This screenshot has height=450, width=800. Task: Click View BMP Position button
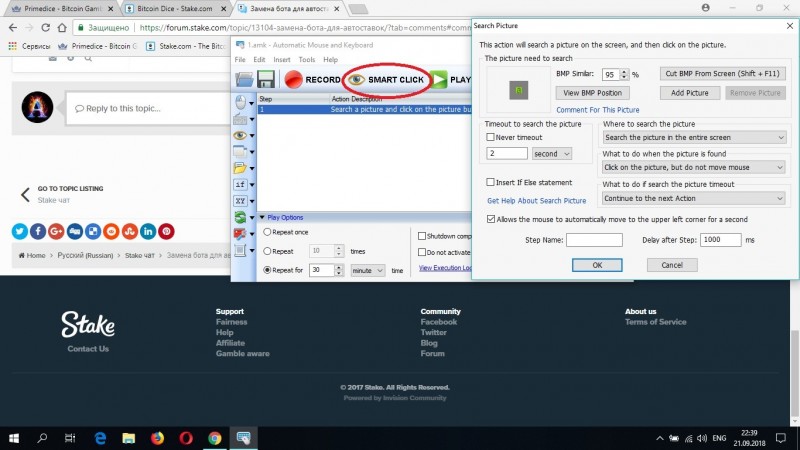[x=592, y=93]
